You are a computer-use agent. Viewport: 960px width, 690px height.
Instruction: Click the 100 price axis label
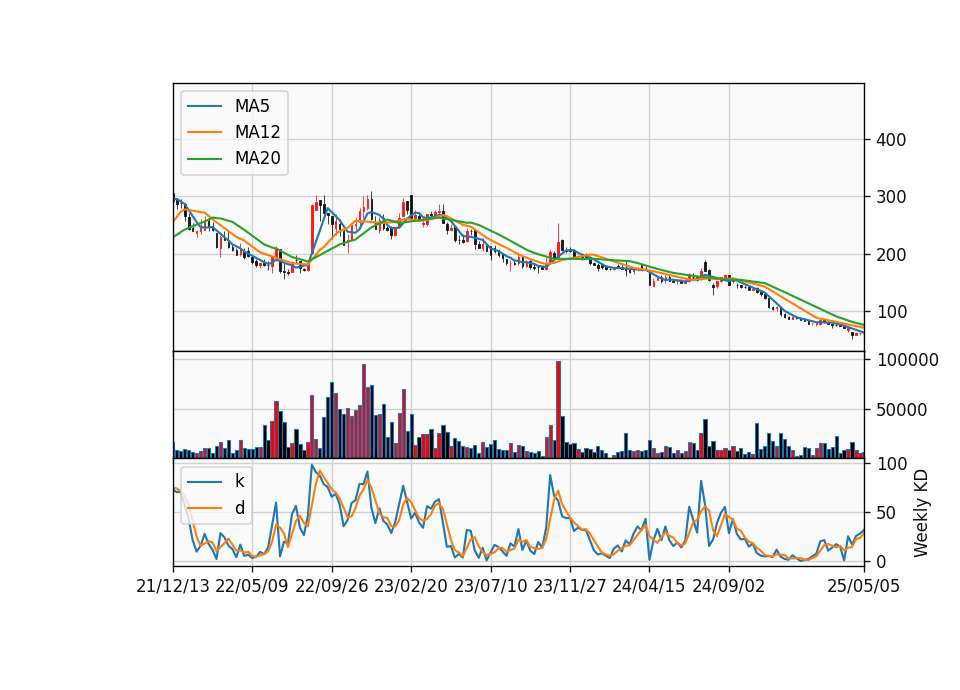(x=891, y=312)
